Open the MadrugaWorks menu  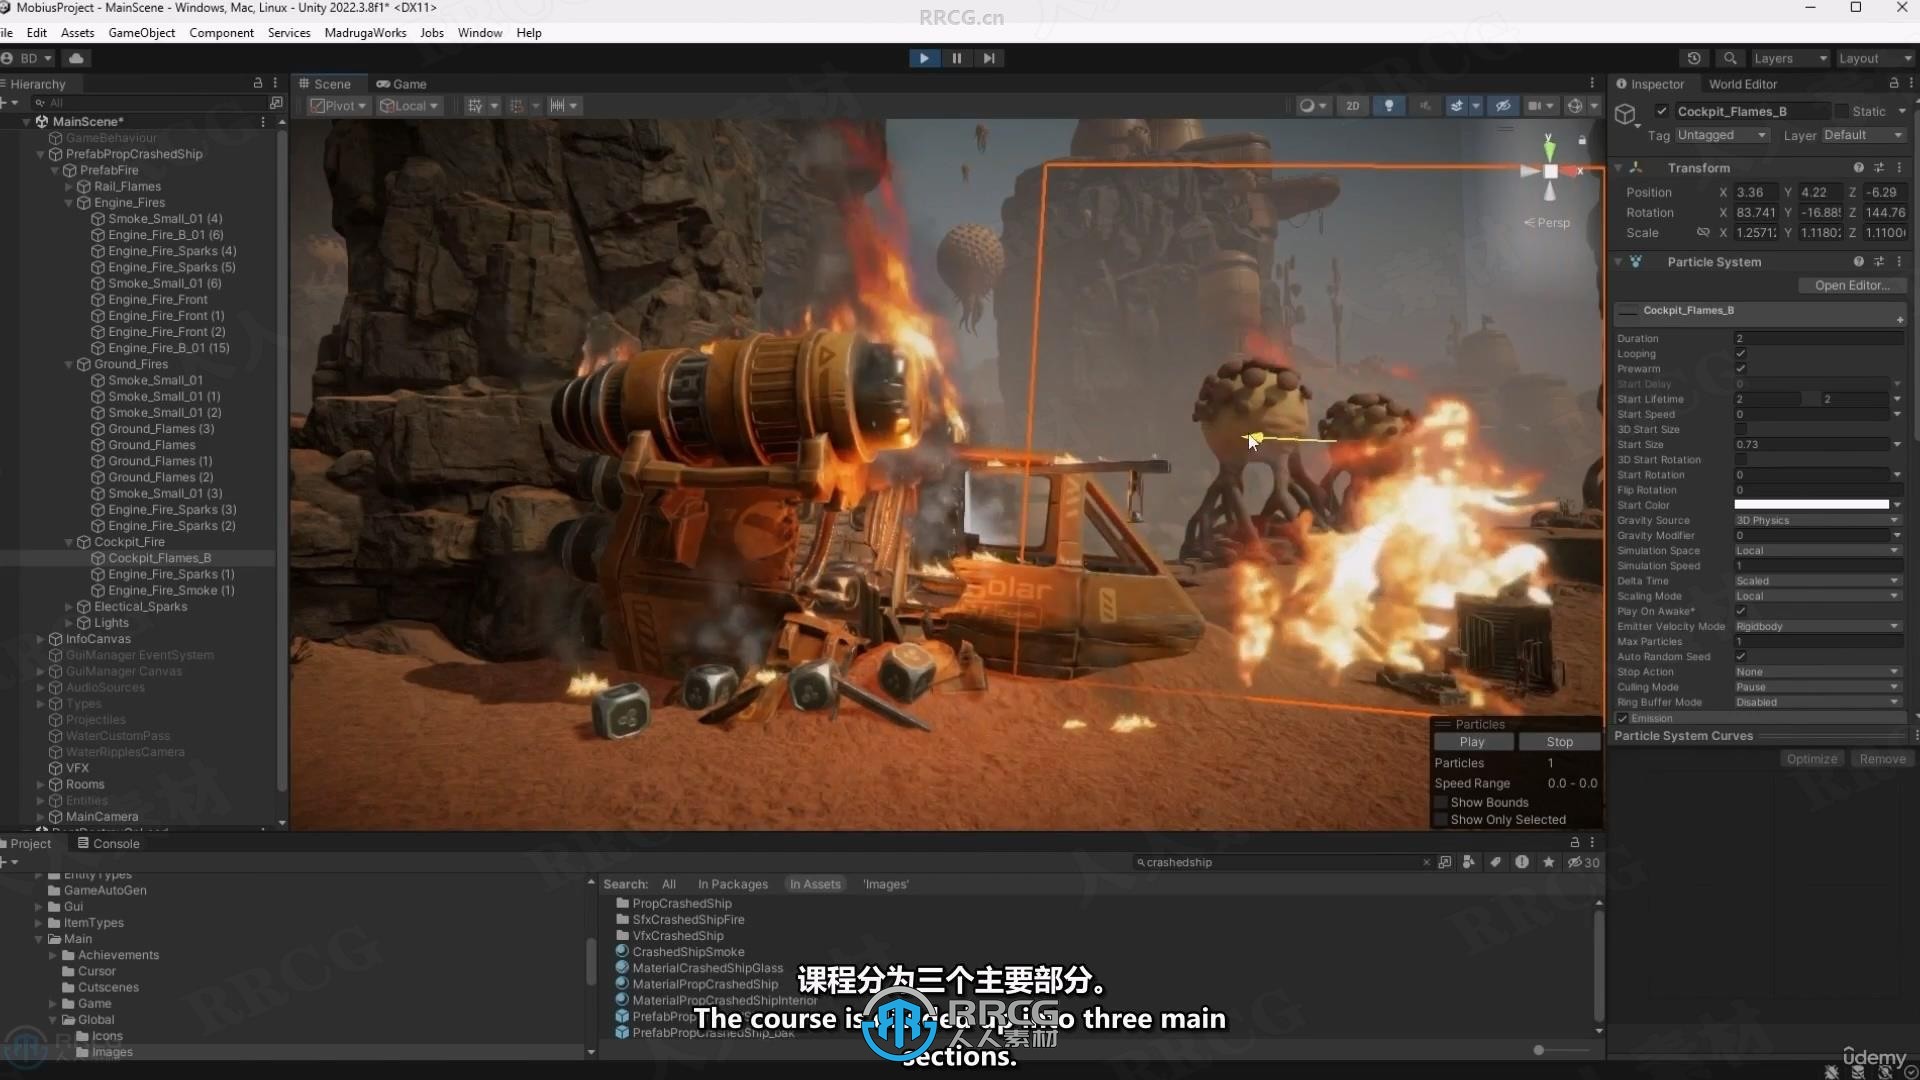(365, 32)
